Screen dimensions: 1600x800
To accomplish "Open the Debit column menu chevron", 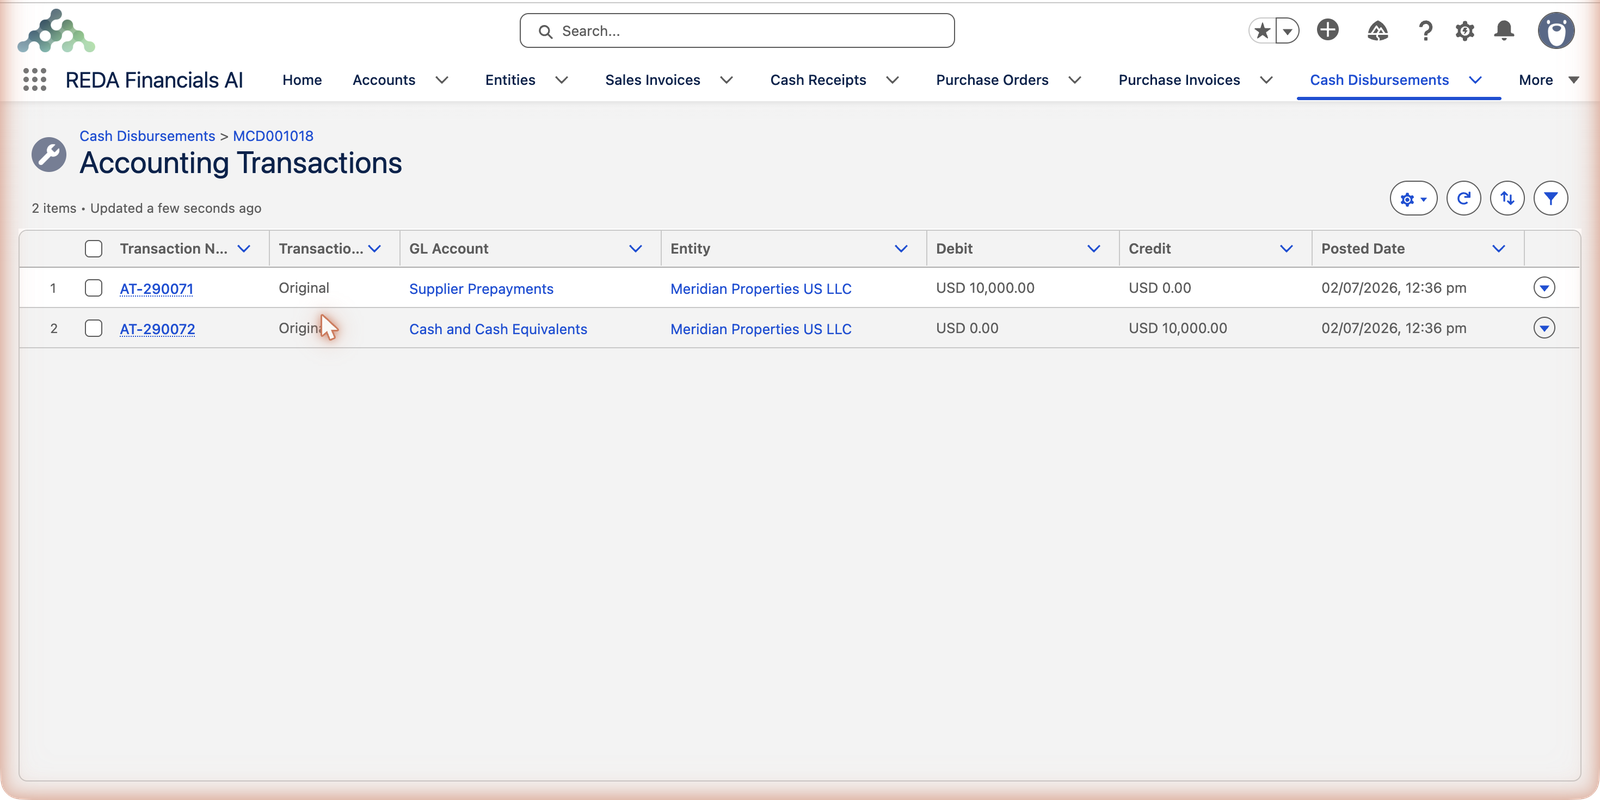I will pyautogui.click(x=1094, y=249).
